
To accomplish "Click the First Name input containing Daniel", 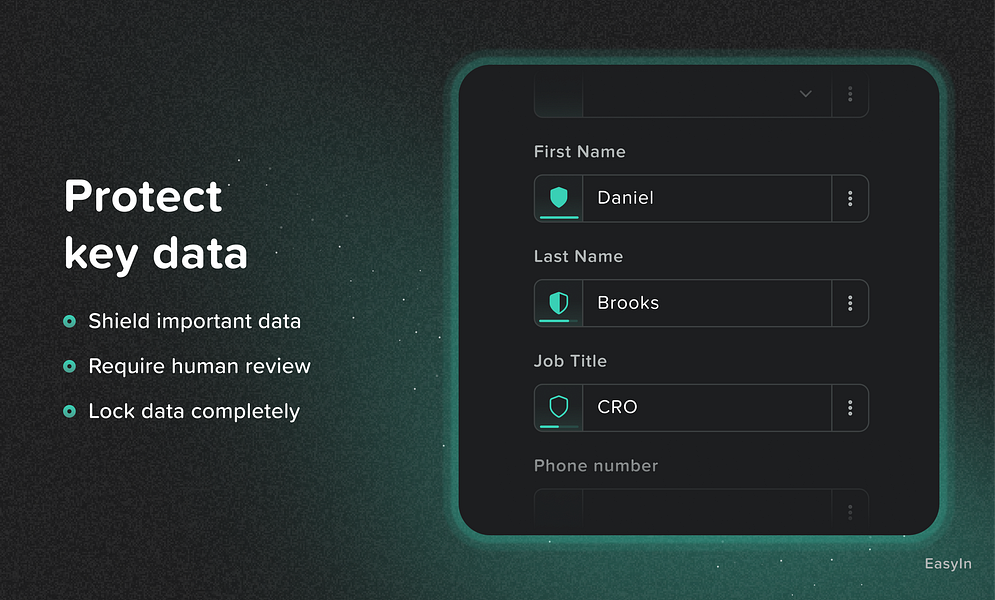I will click(707, 199).
